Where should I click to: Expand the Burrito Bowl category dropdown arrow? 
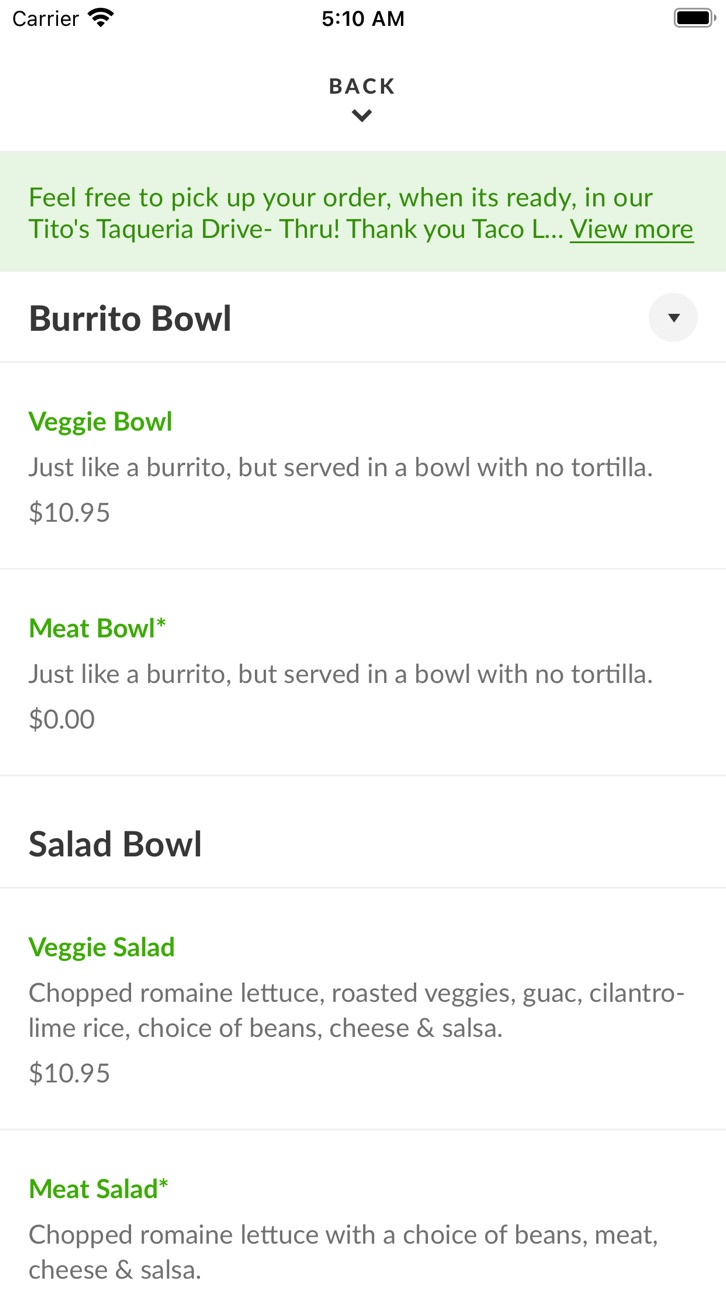click(673, 318)
